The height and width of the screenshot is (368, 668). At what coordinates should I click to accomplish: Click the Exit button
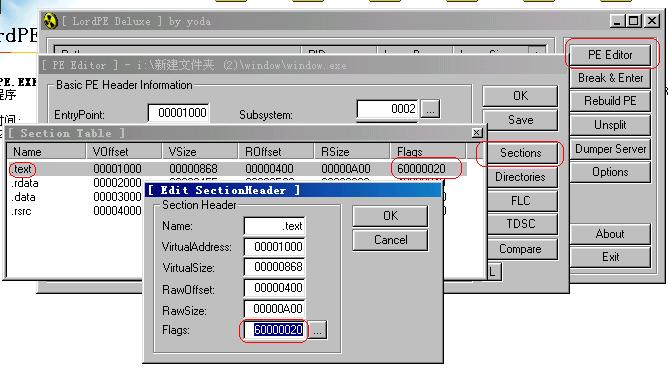[610, 257]
